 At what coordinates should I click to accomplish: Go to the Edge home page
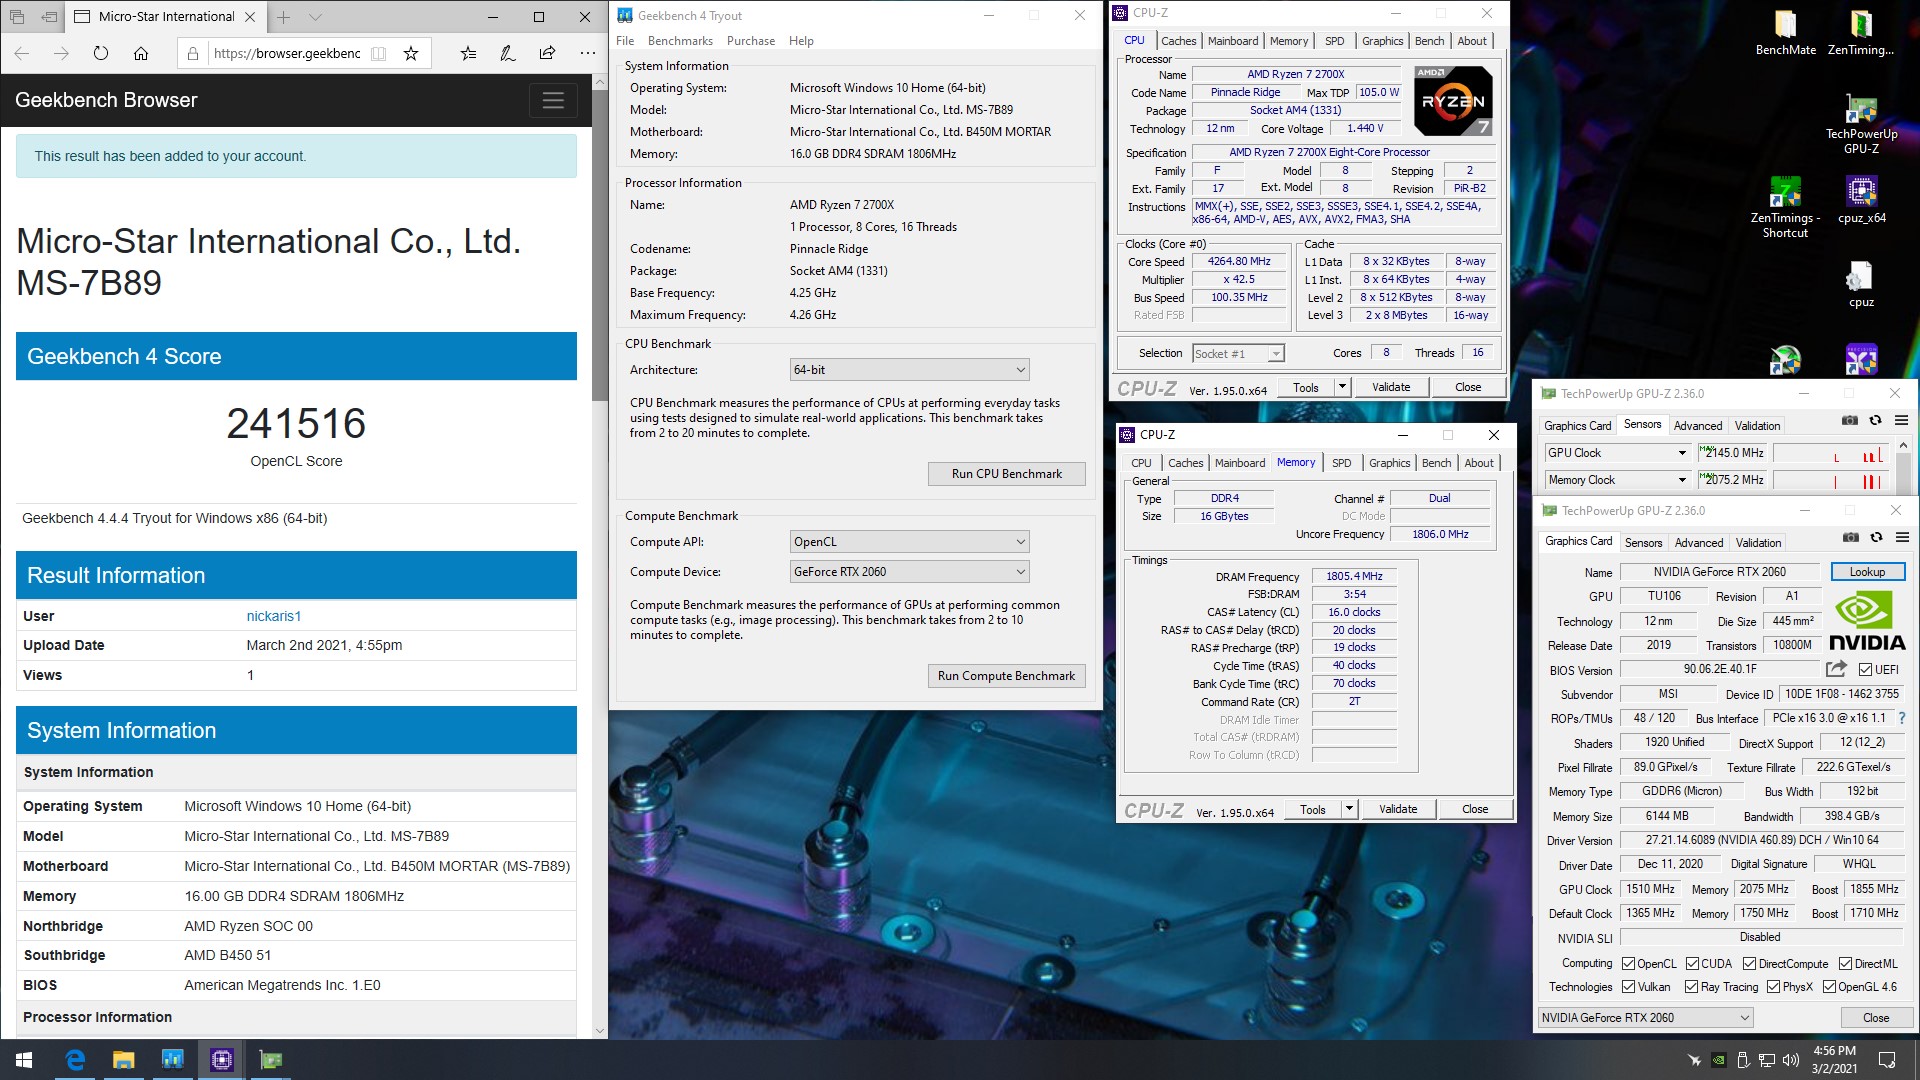pyautogui.click(x=141, y=53)
